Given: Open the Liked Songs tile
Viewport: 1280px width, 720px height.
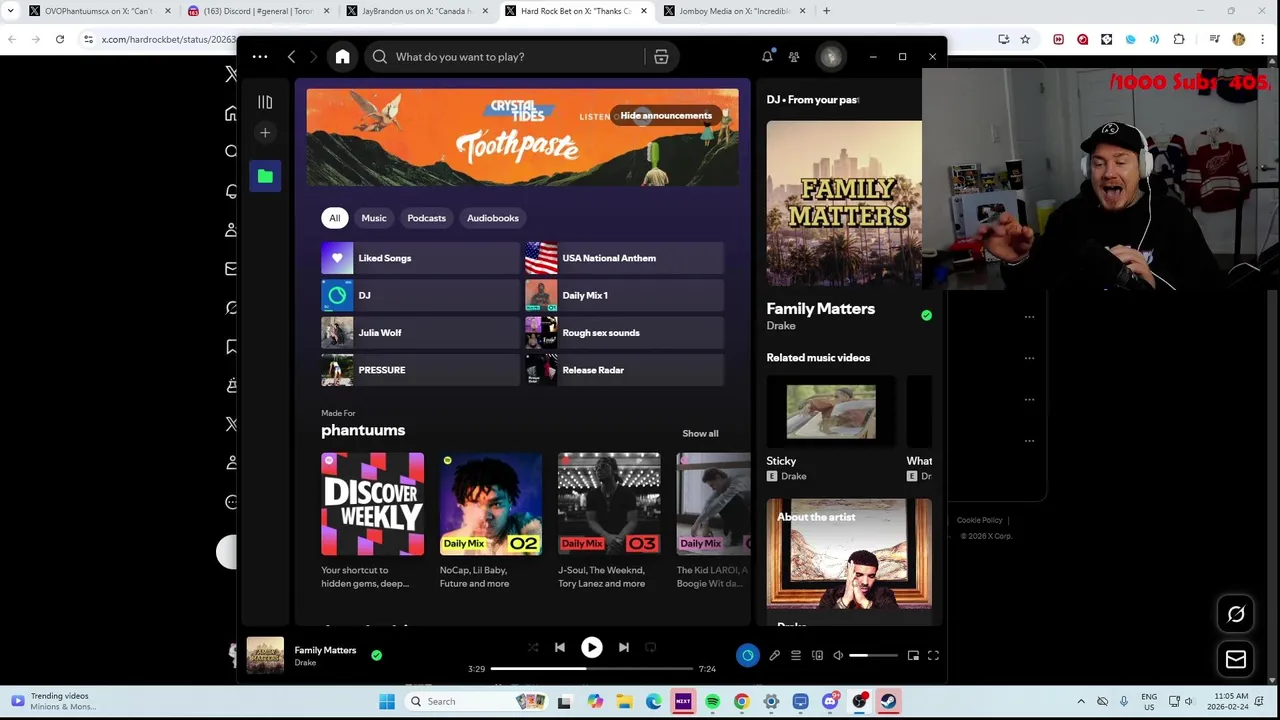Looking at the screenshot, I should click(x=420, y=258).
